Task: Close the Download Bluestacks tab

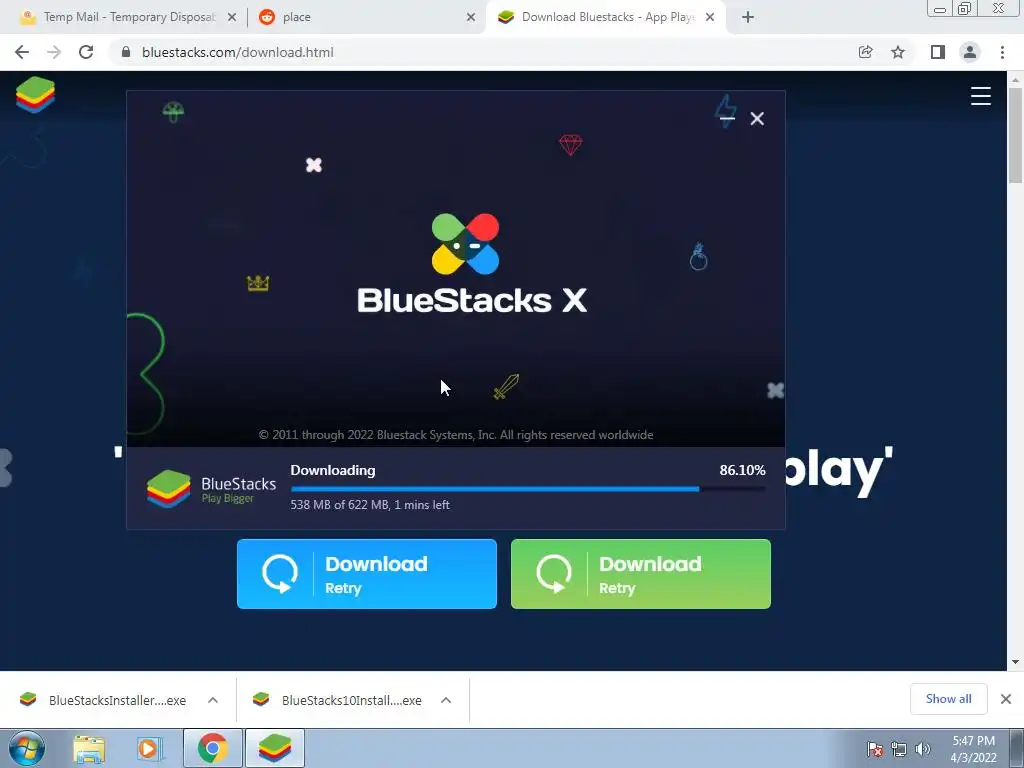Action: 710,18
